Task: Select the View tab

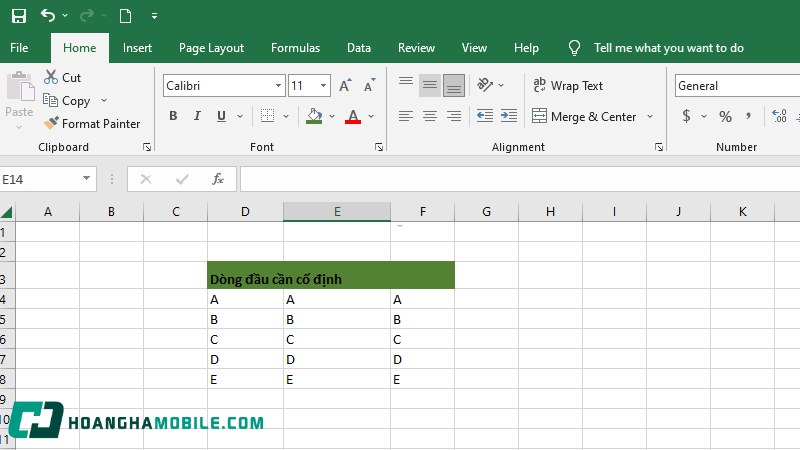Action: (x=474, y=48)
